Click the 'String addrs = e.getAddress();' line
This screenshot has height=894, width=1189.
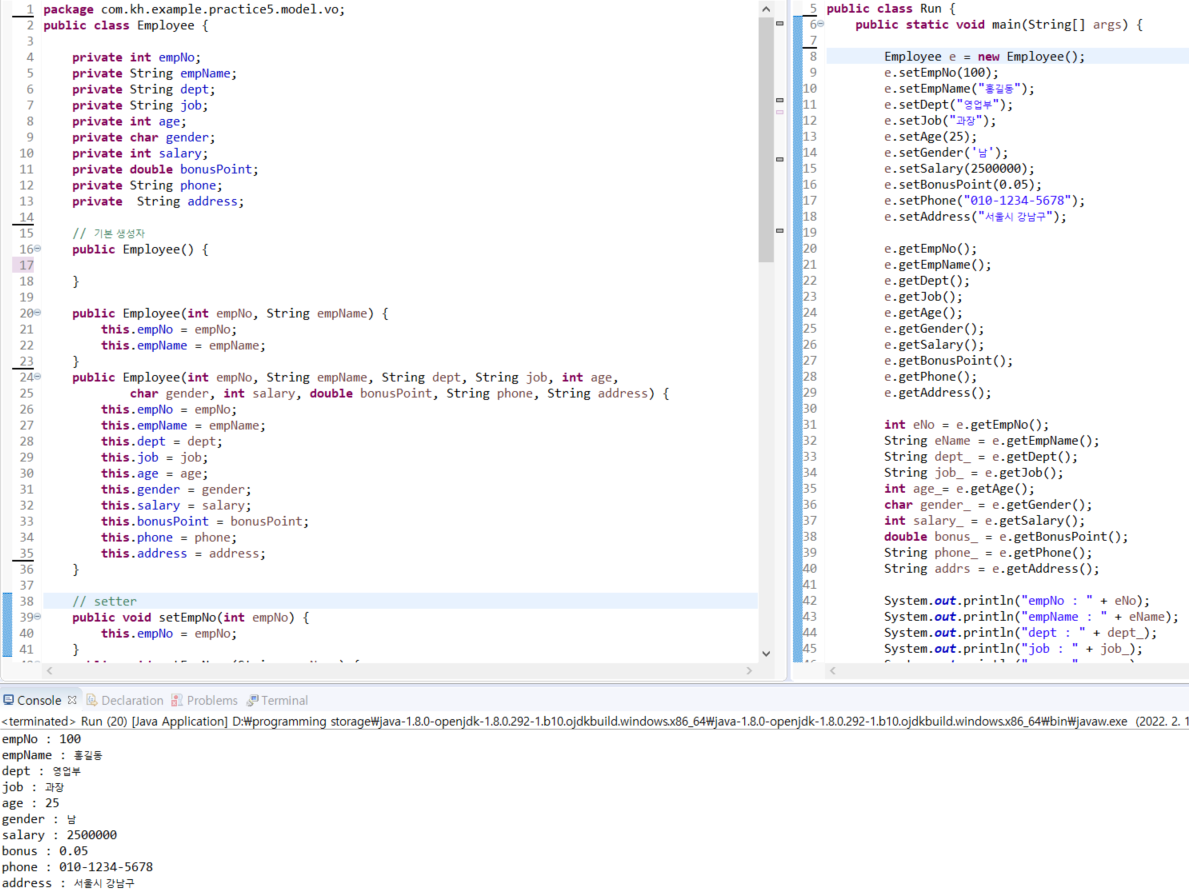coord(992,569)
